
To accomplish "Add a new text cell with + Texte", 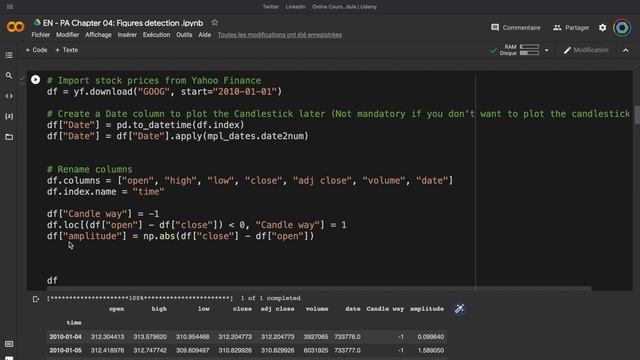I will point(67,50).
